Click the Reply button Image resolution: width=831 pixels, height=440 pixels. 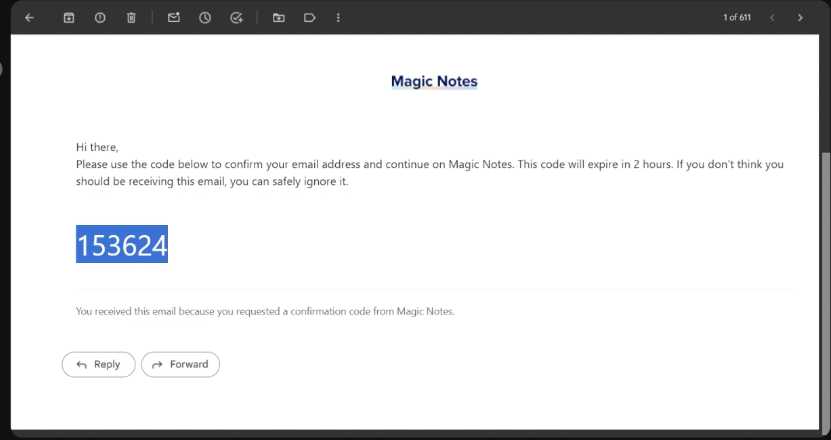(98, 365)
